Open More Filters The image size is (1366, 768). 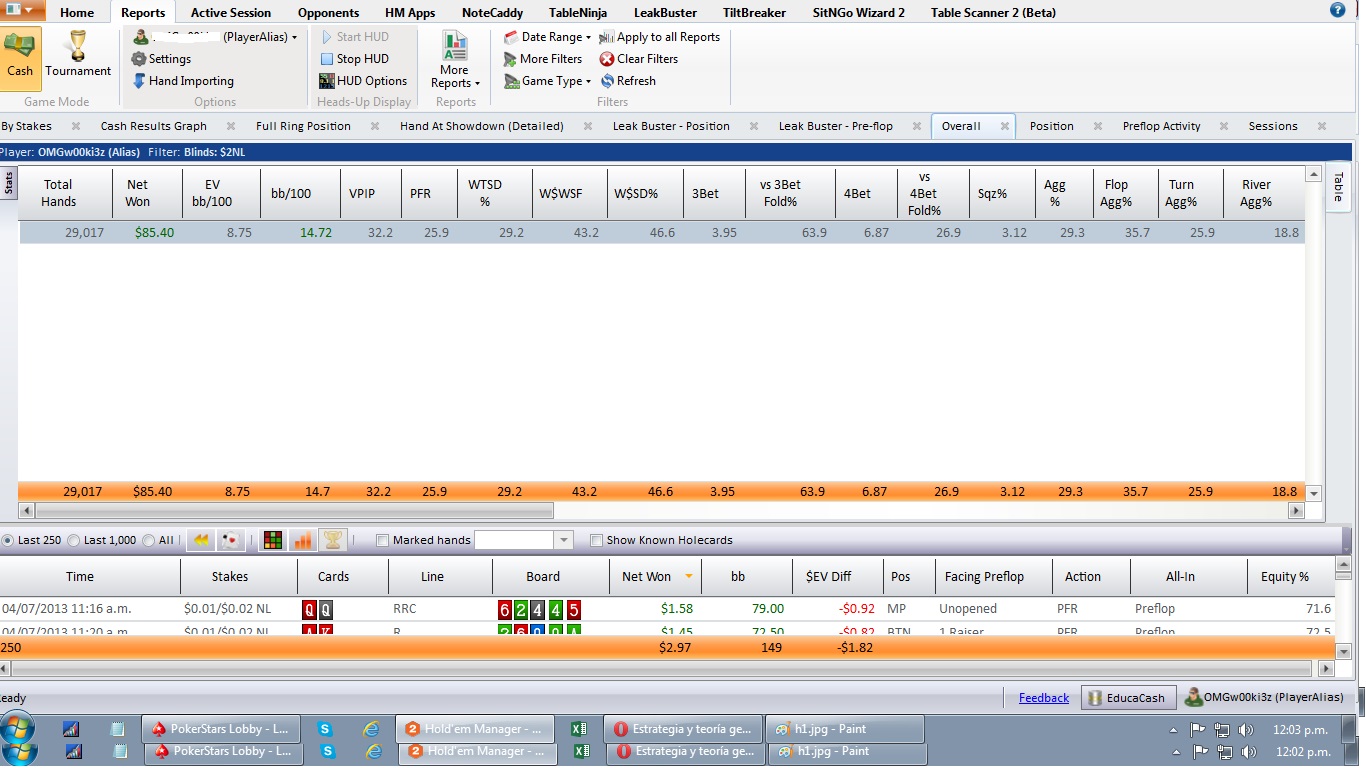click(x=543, y=59)
